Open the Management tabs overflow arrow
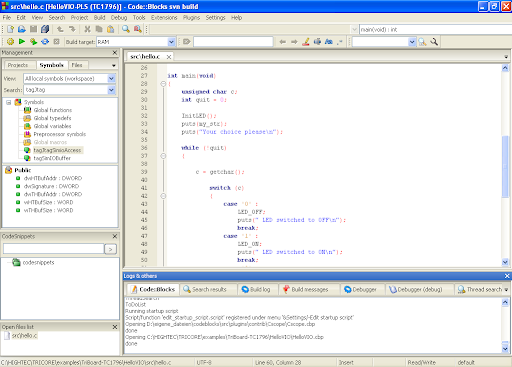 coord(114,65)
